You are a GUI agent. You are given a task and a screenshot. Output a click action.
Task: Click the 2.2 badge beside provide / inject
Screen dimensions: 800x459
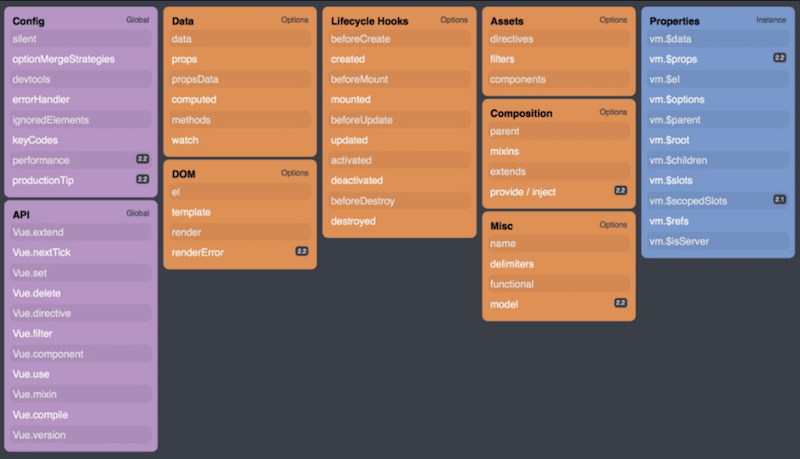620,190
